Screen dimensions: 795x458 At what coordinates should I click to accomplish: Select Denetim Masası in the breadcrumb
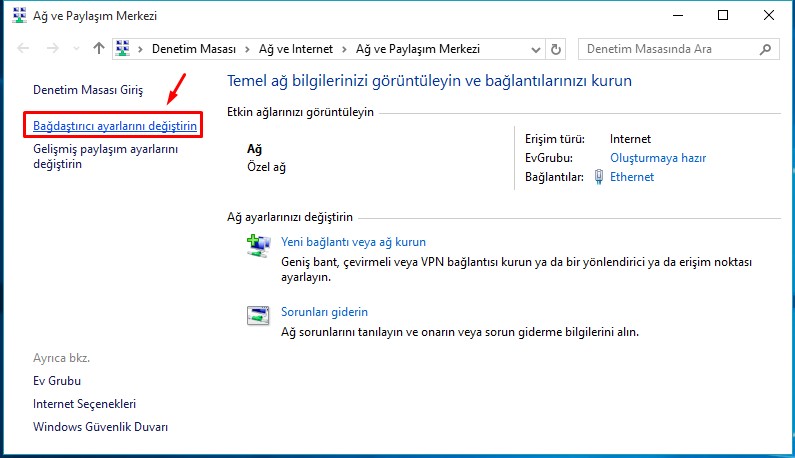[194, 48]
